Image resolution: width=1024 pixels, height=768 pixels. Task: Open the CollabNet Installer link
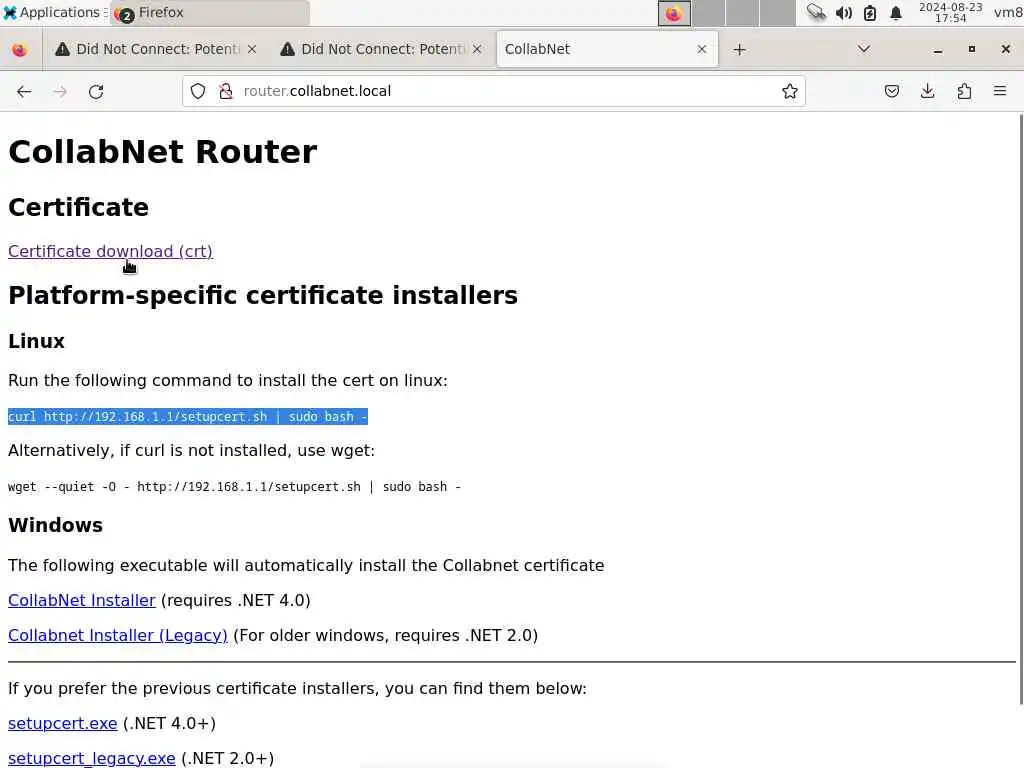[82, 600]
